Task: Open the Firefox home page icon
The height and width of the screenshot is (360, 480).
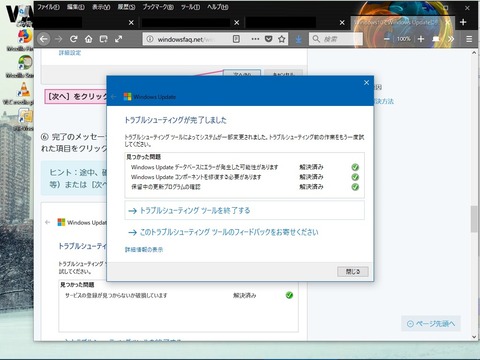Action: point(88,39)
